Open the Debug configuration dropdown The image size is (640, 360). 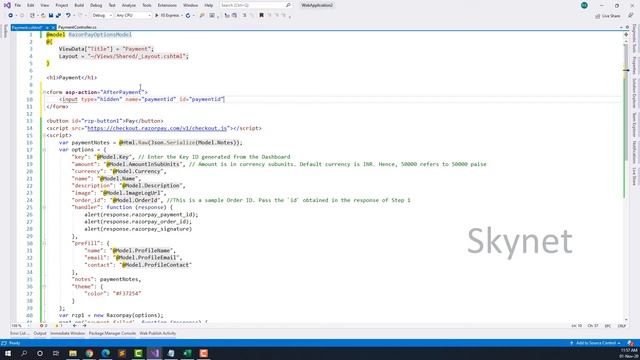102,16
